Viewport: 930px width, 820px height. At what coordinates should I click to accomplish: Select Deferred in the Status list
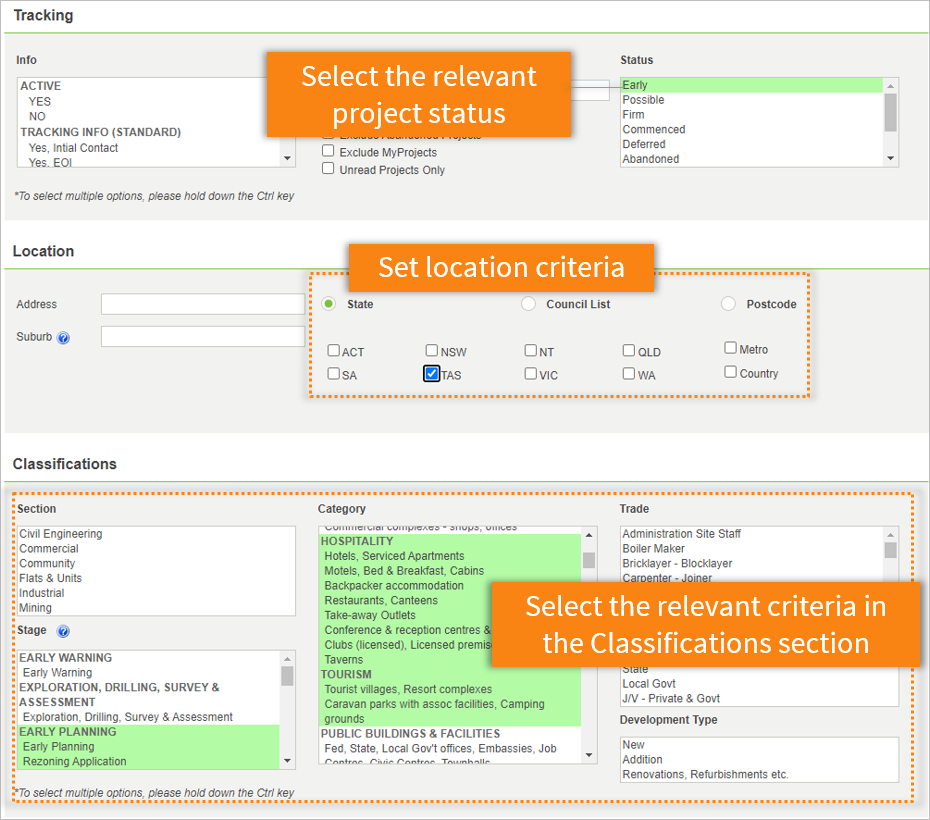(751, 145)
